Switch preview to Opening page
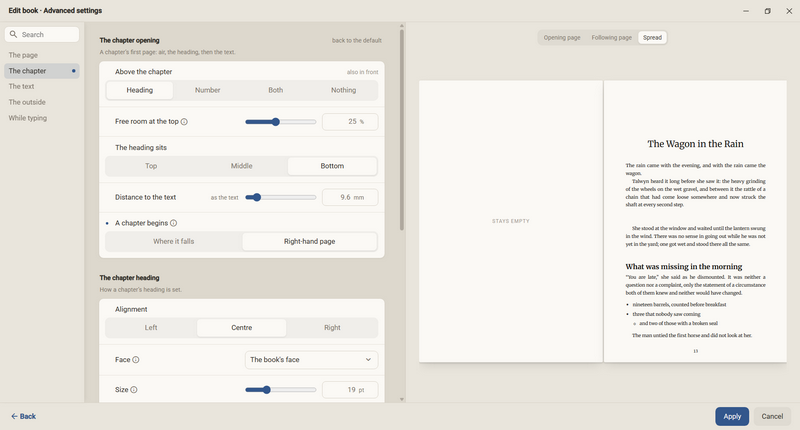 click(562, 37)
